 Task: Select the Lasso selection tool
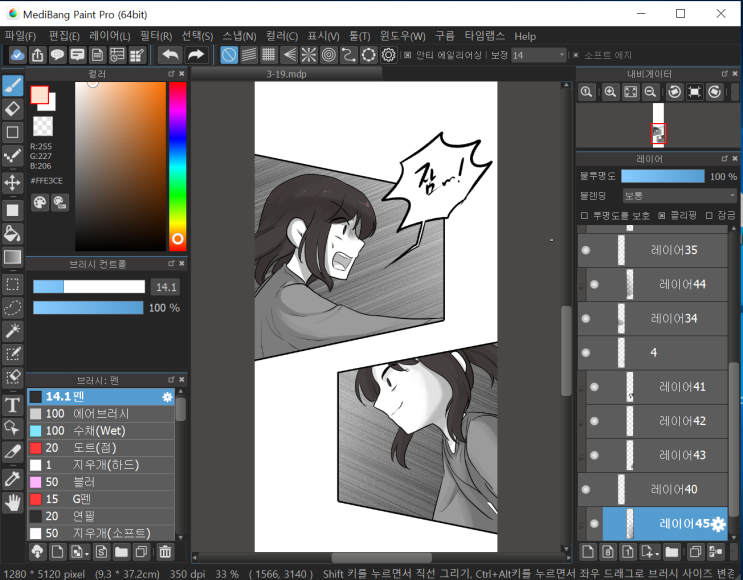(13, 308)
